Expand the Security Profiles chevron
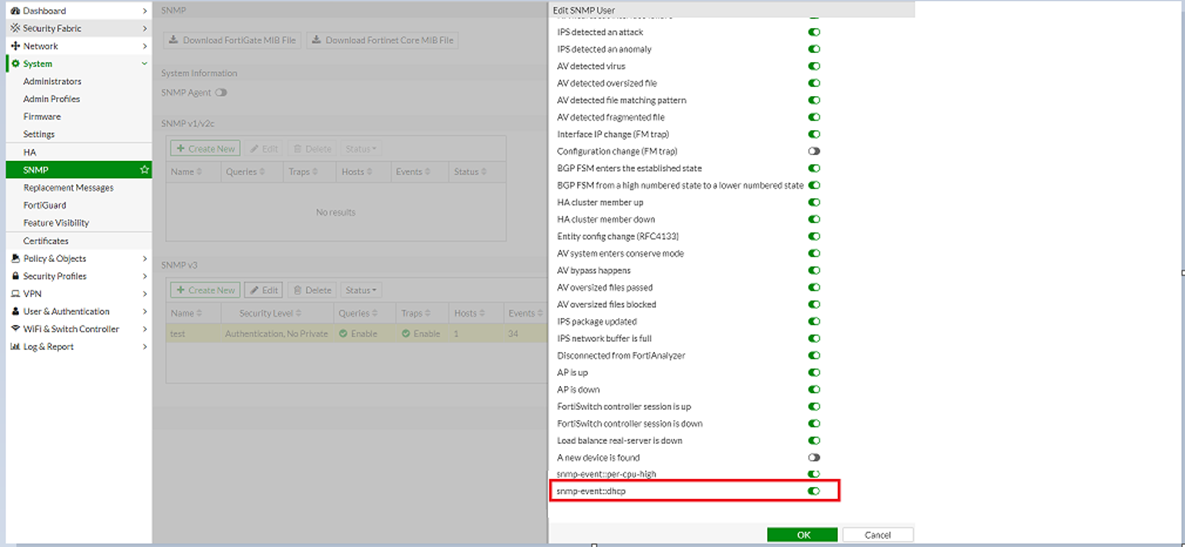This screenshot has width=1185, height=547. [x=145, y=276]
